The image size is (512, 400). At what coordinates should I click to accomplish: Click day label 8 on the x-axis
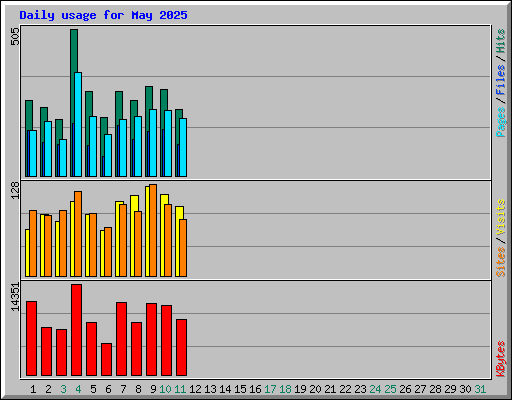click(138, 389)
